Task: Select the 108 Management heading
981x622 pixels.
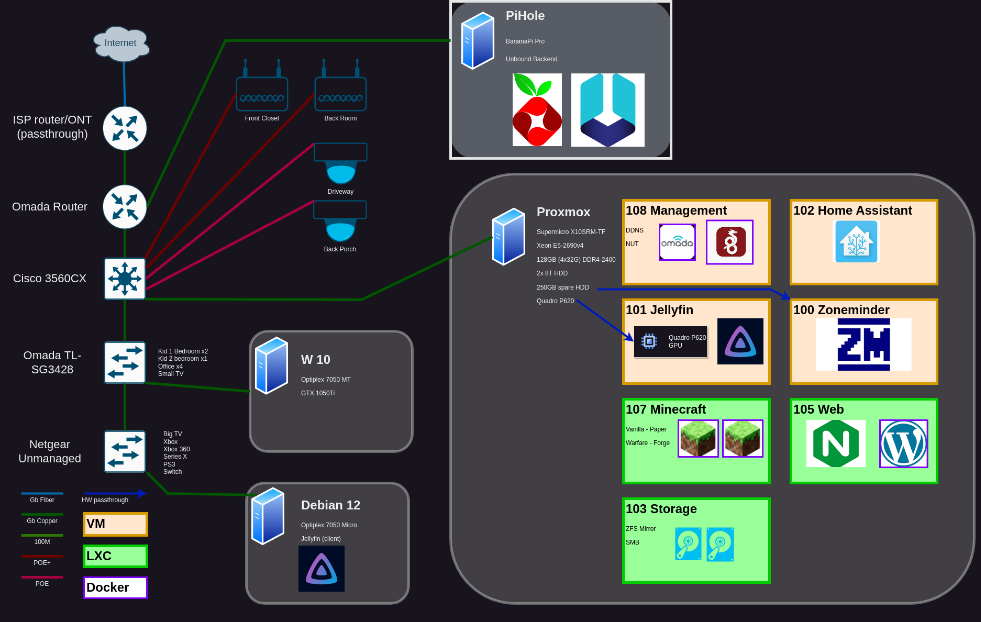Action: (x=676, y=211)
